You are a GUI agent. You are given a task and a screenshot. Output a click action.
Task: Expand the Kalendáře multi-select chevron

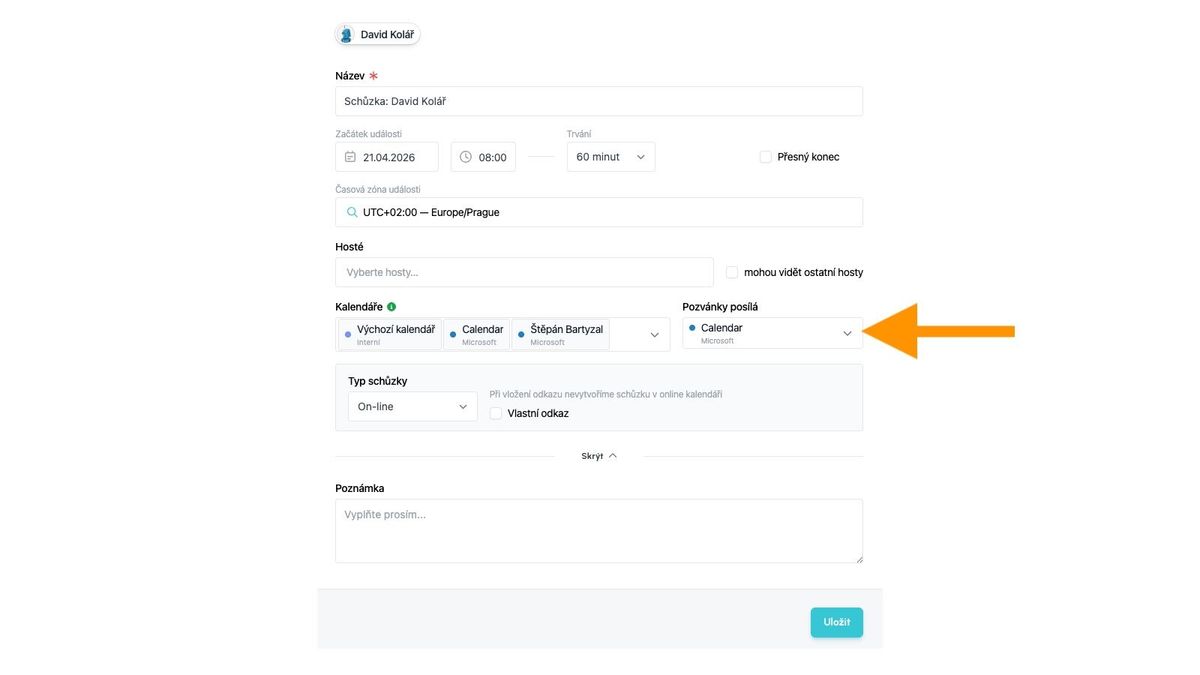(655, 335)
